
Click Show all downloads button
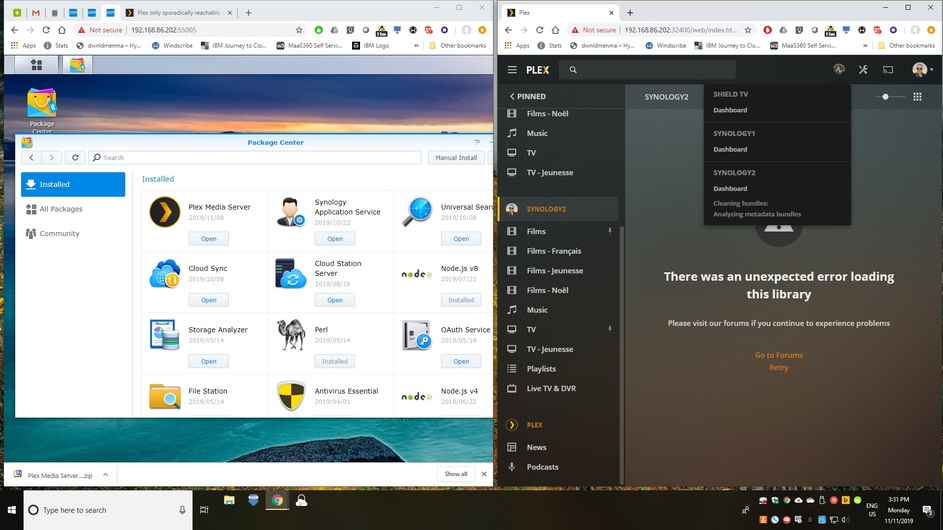tap(456, 474)
